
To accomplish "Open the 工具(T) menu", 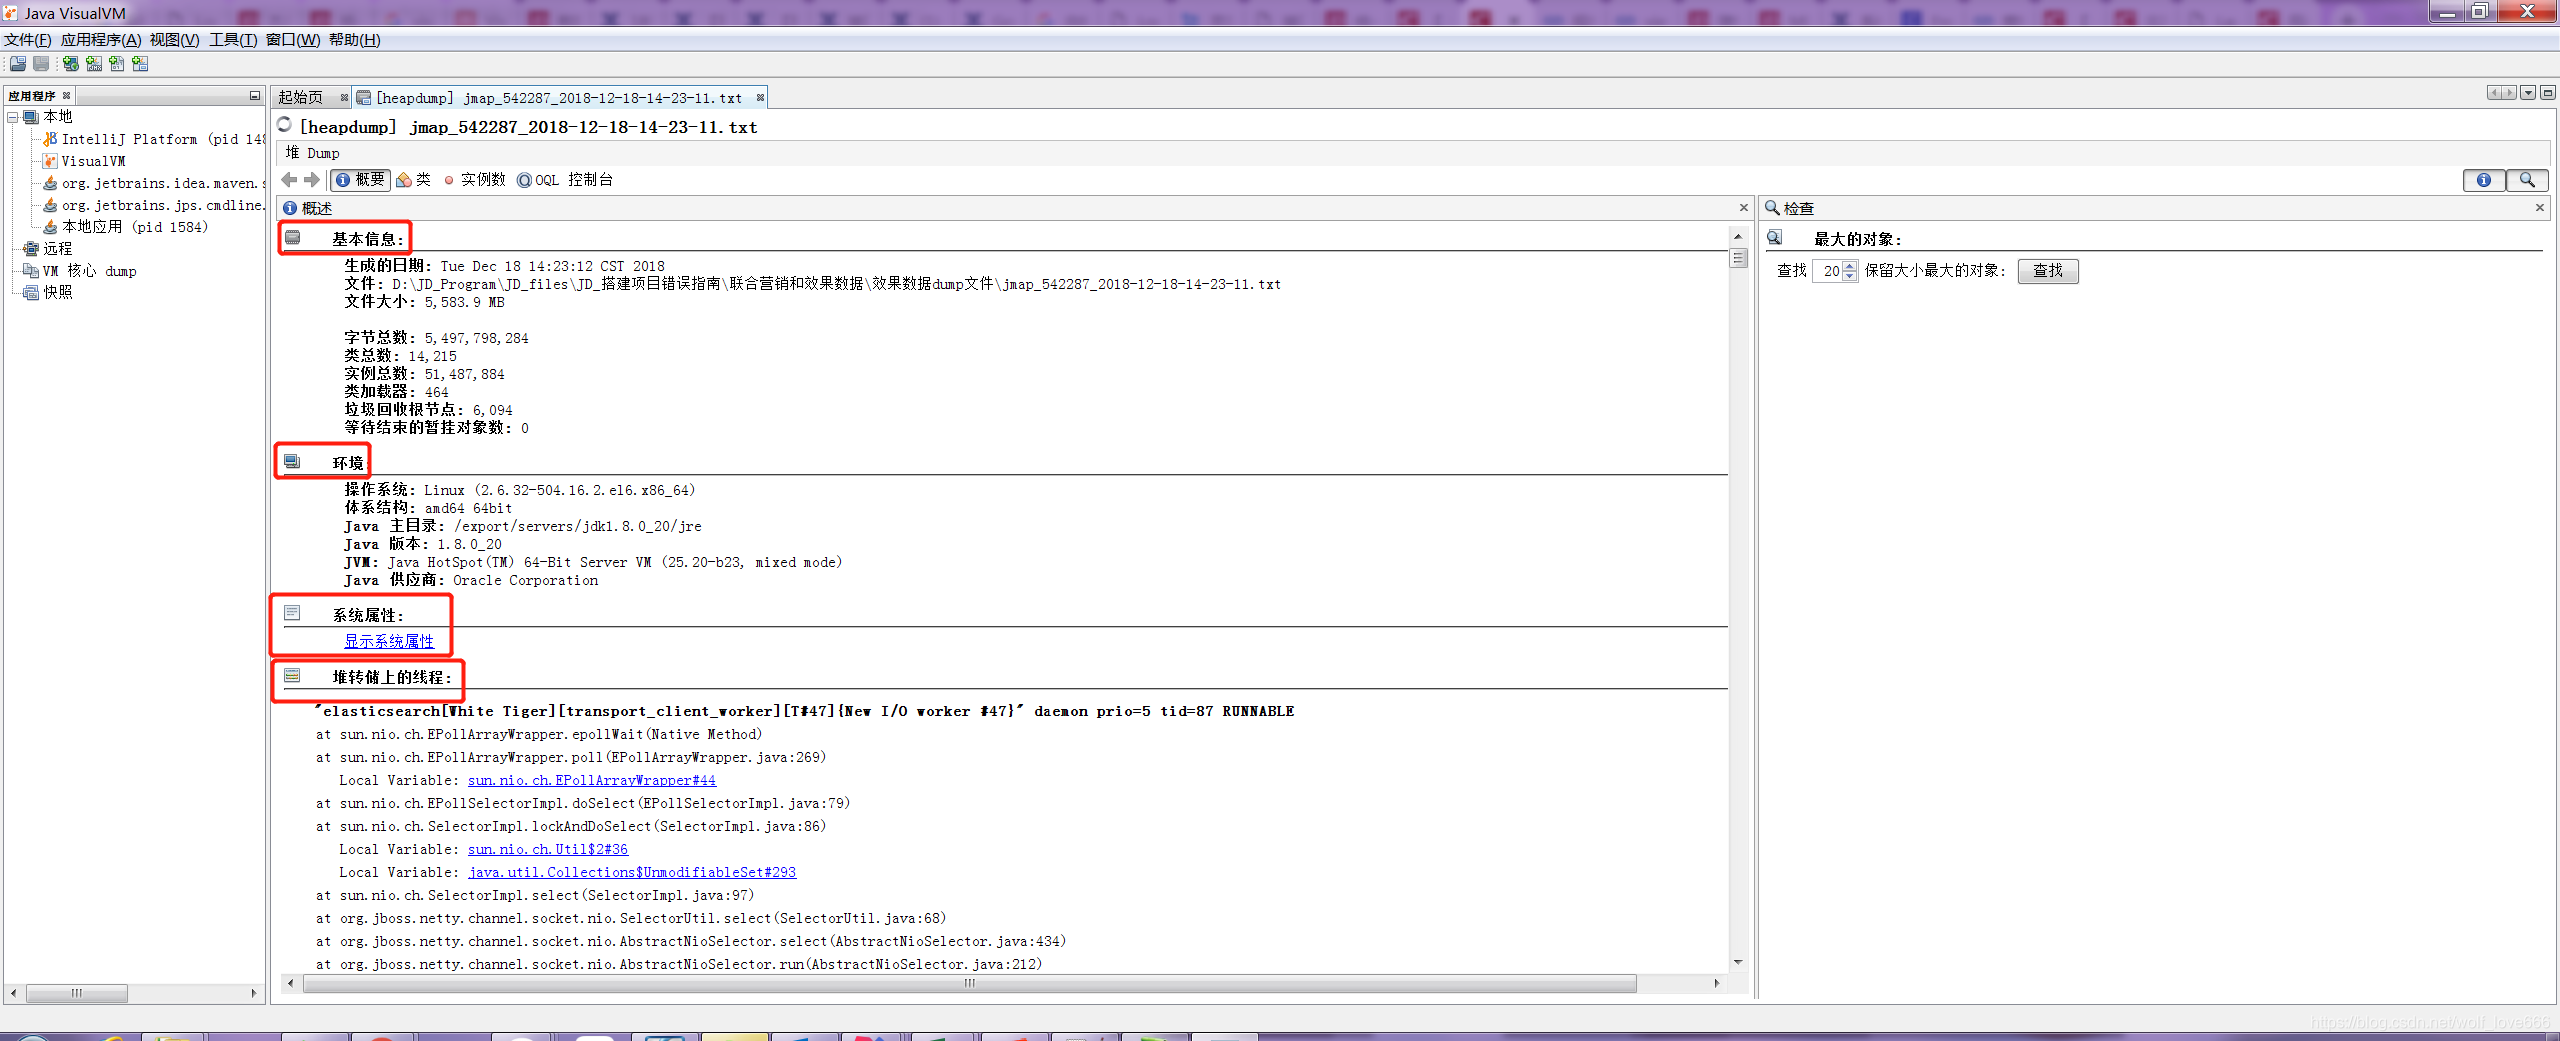I will coord(233,40).
